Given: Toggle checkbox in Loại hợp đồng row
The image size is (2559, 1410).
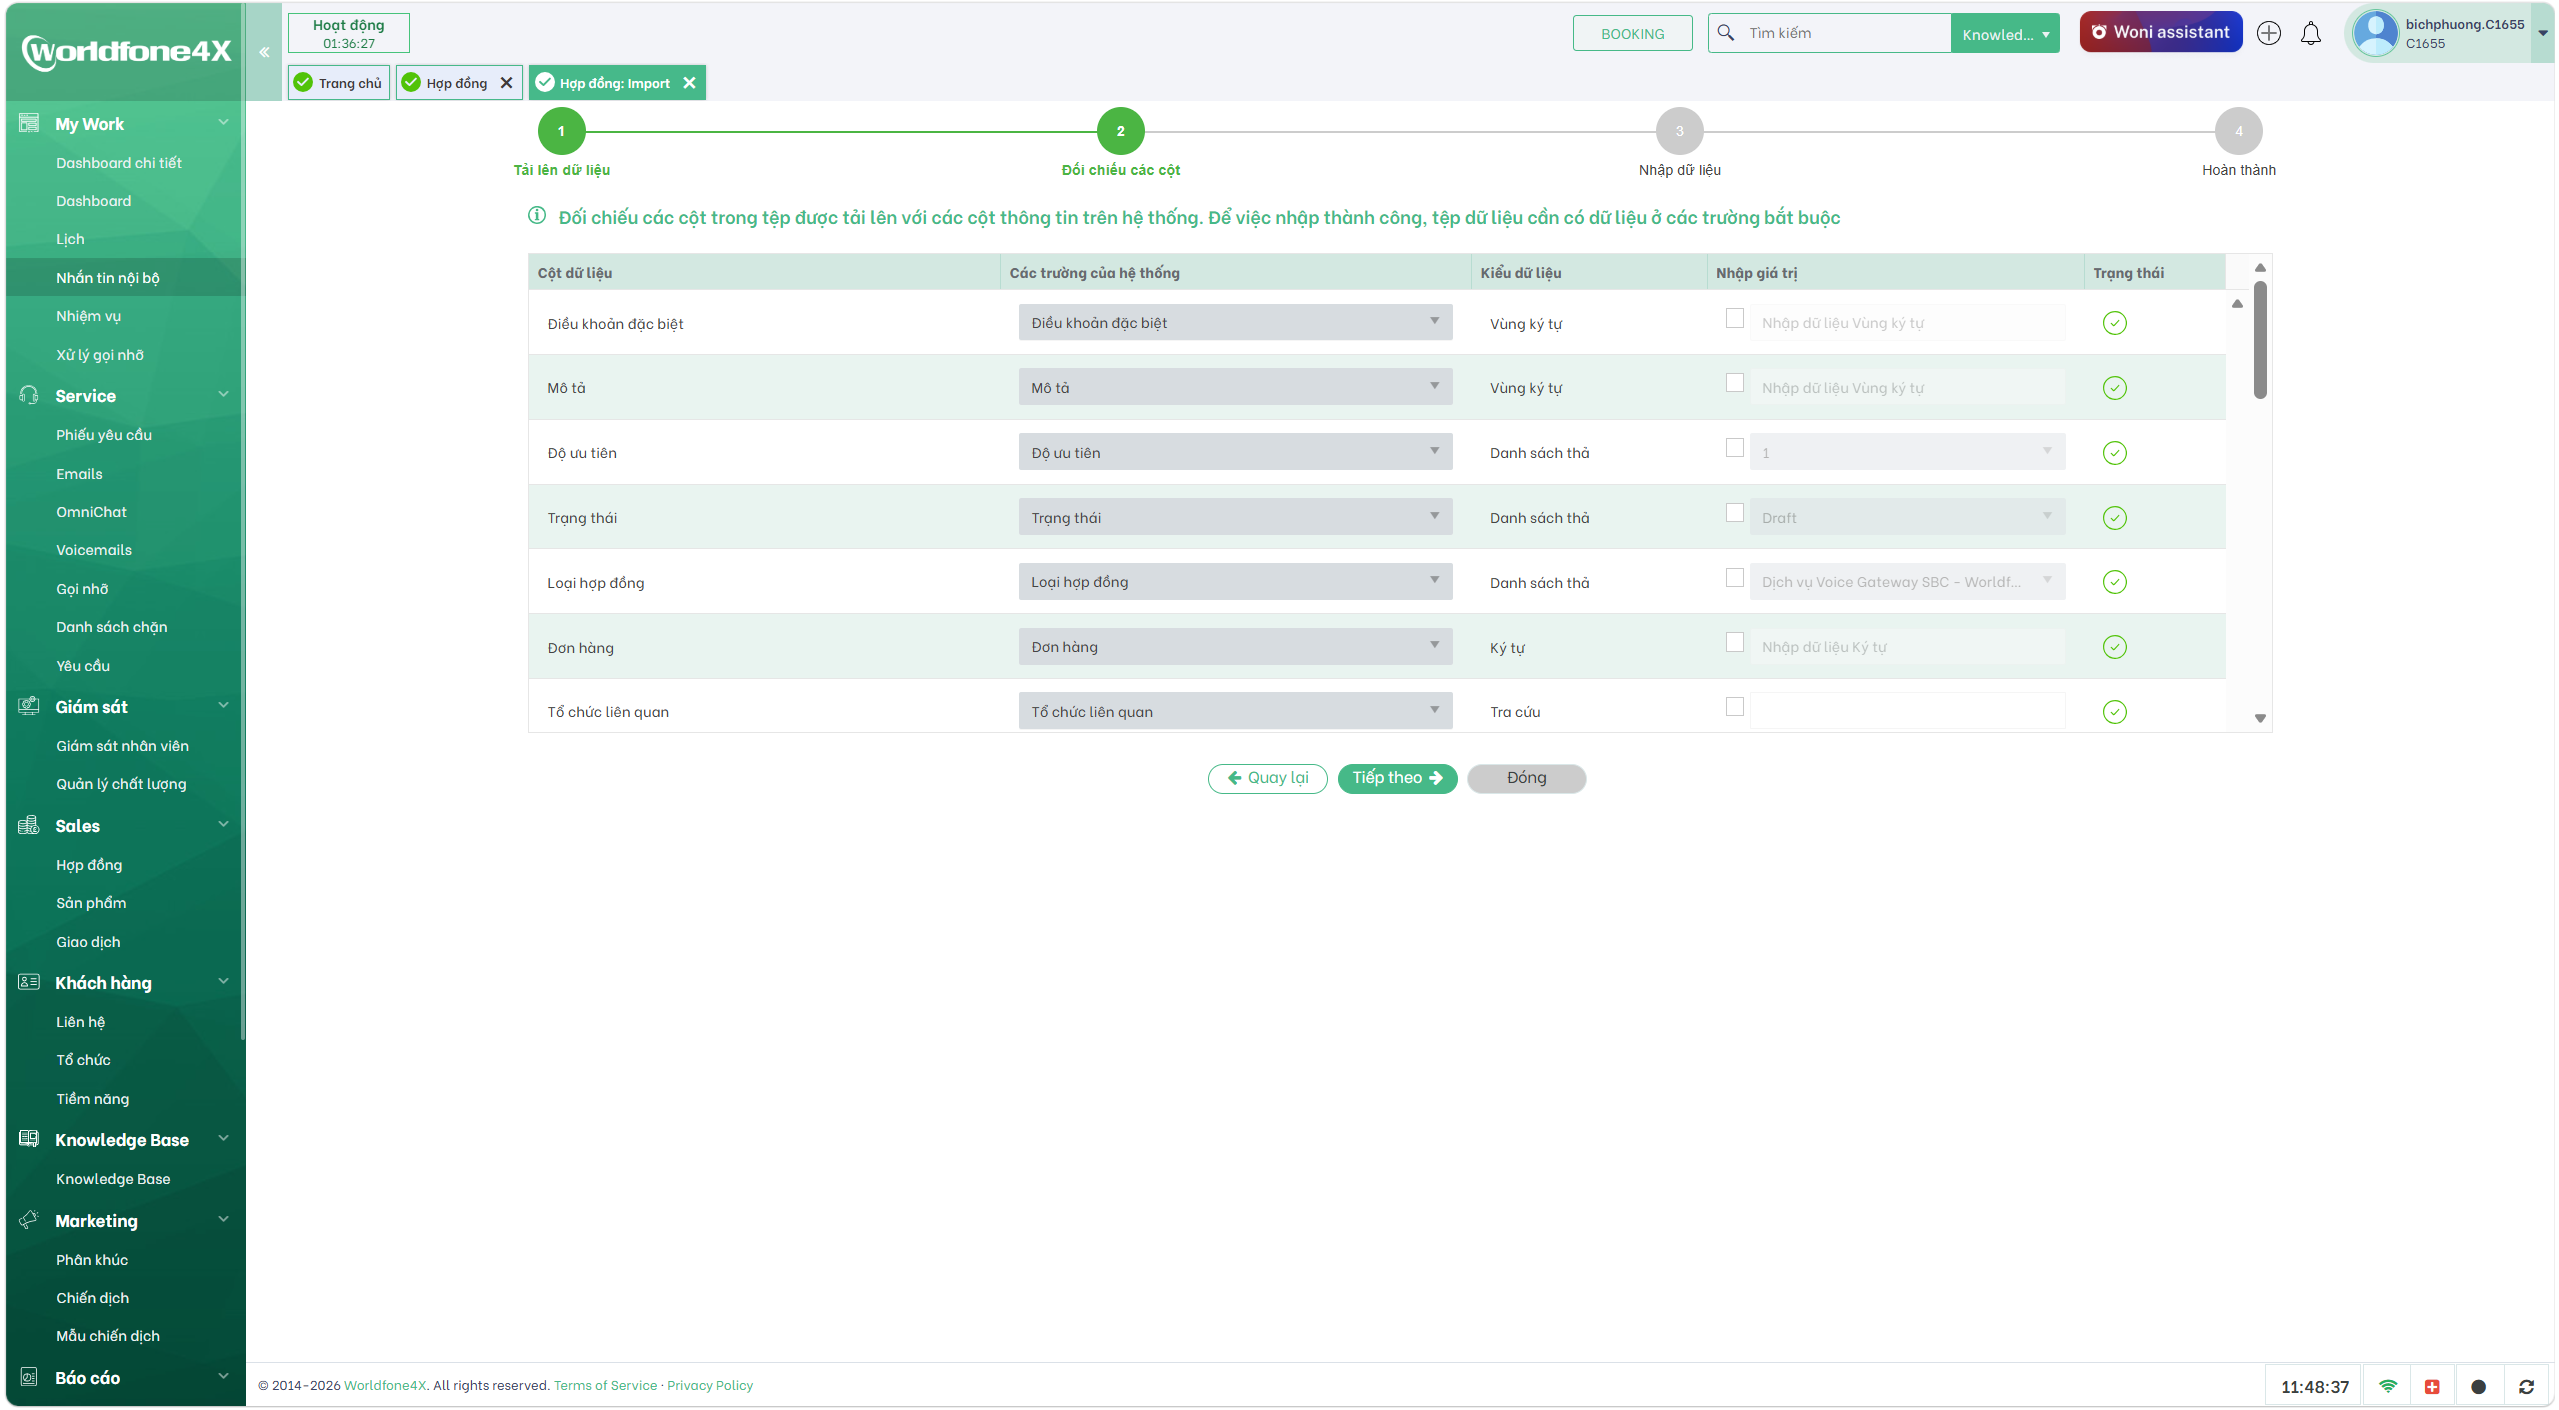Looking at the screenshot, I should [1735, 578].
